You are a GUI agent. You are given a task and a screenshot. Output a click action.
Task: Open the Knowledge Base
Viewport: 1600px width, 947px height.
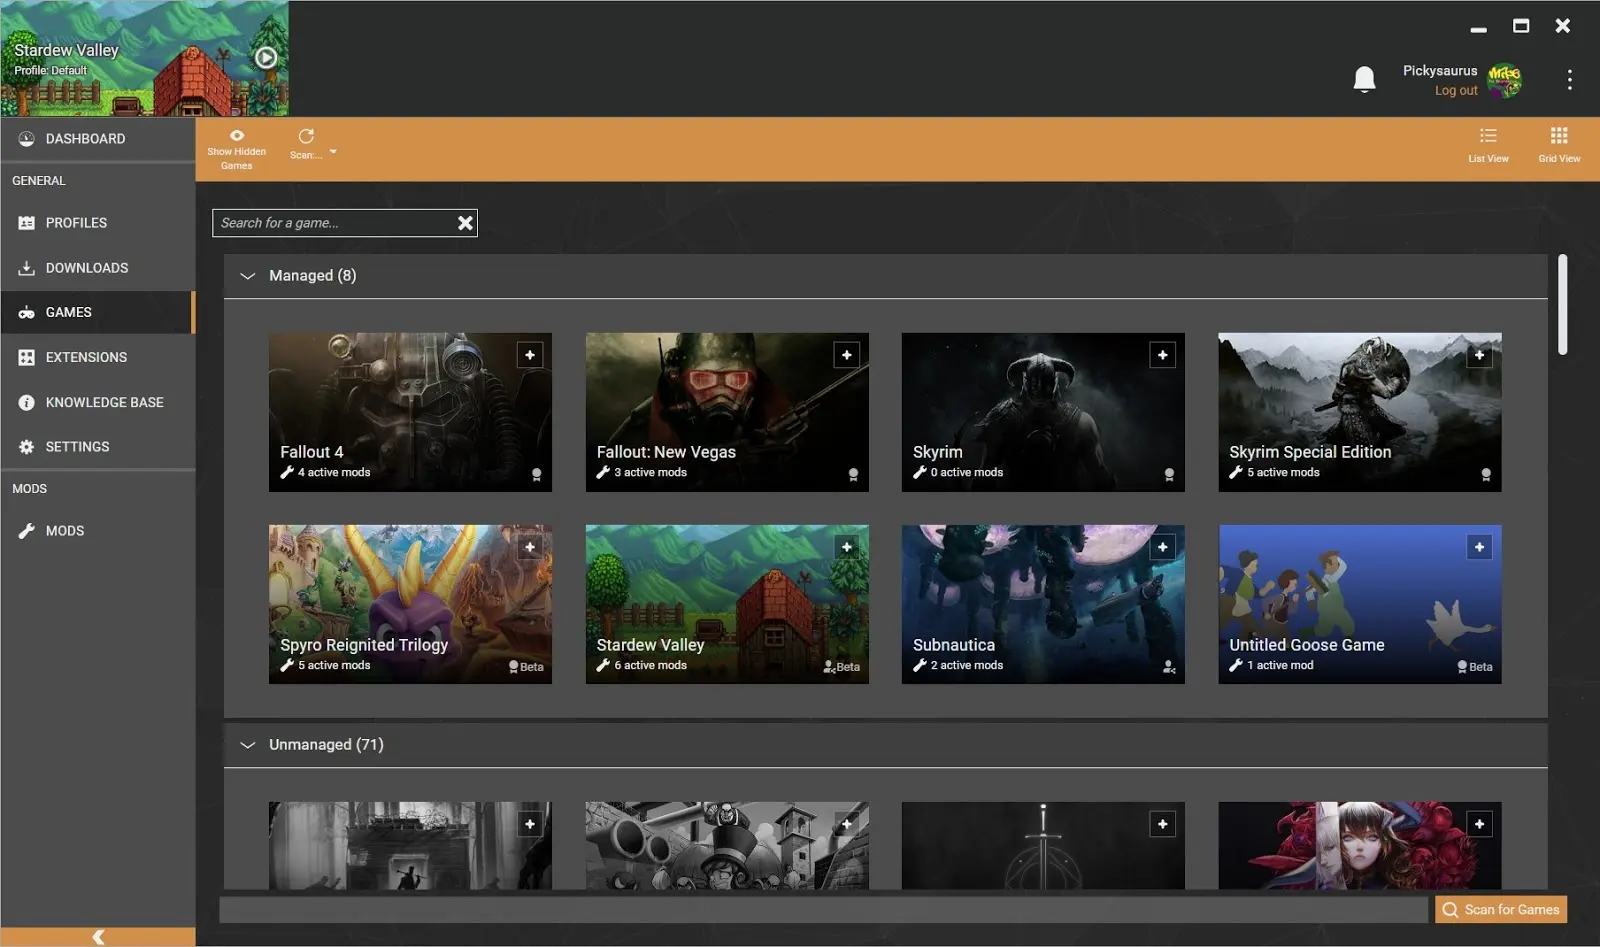97,402
